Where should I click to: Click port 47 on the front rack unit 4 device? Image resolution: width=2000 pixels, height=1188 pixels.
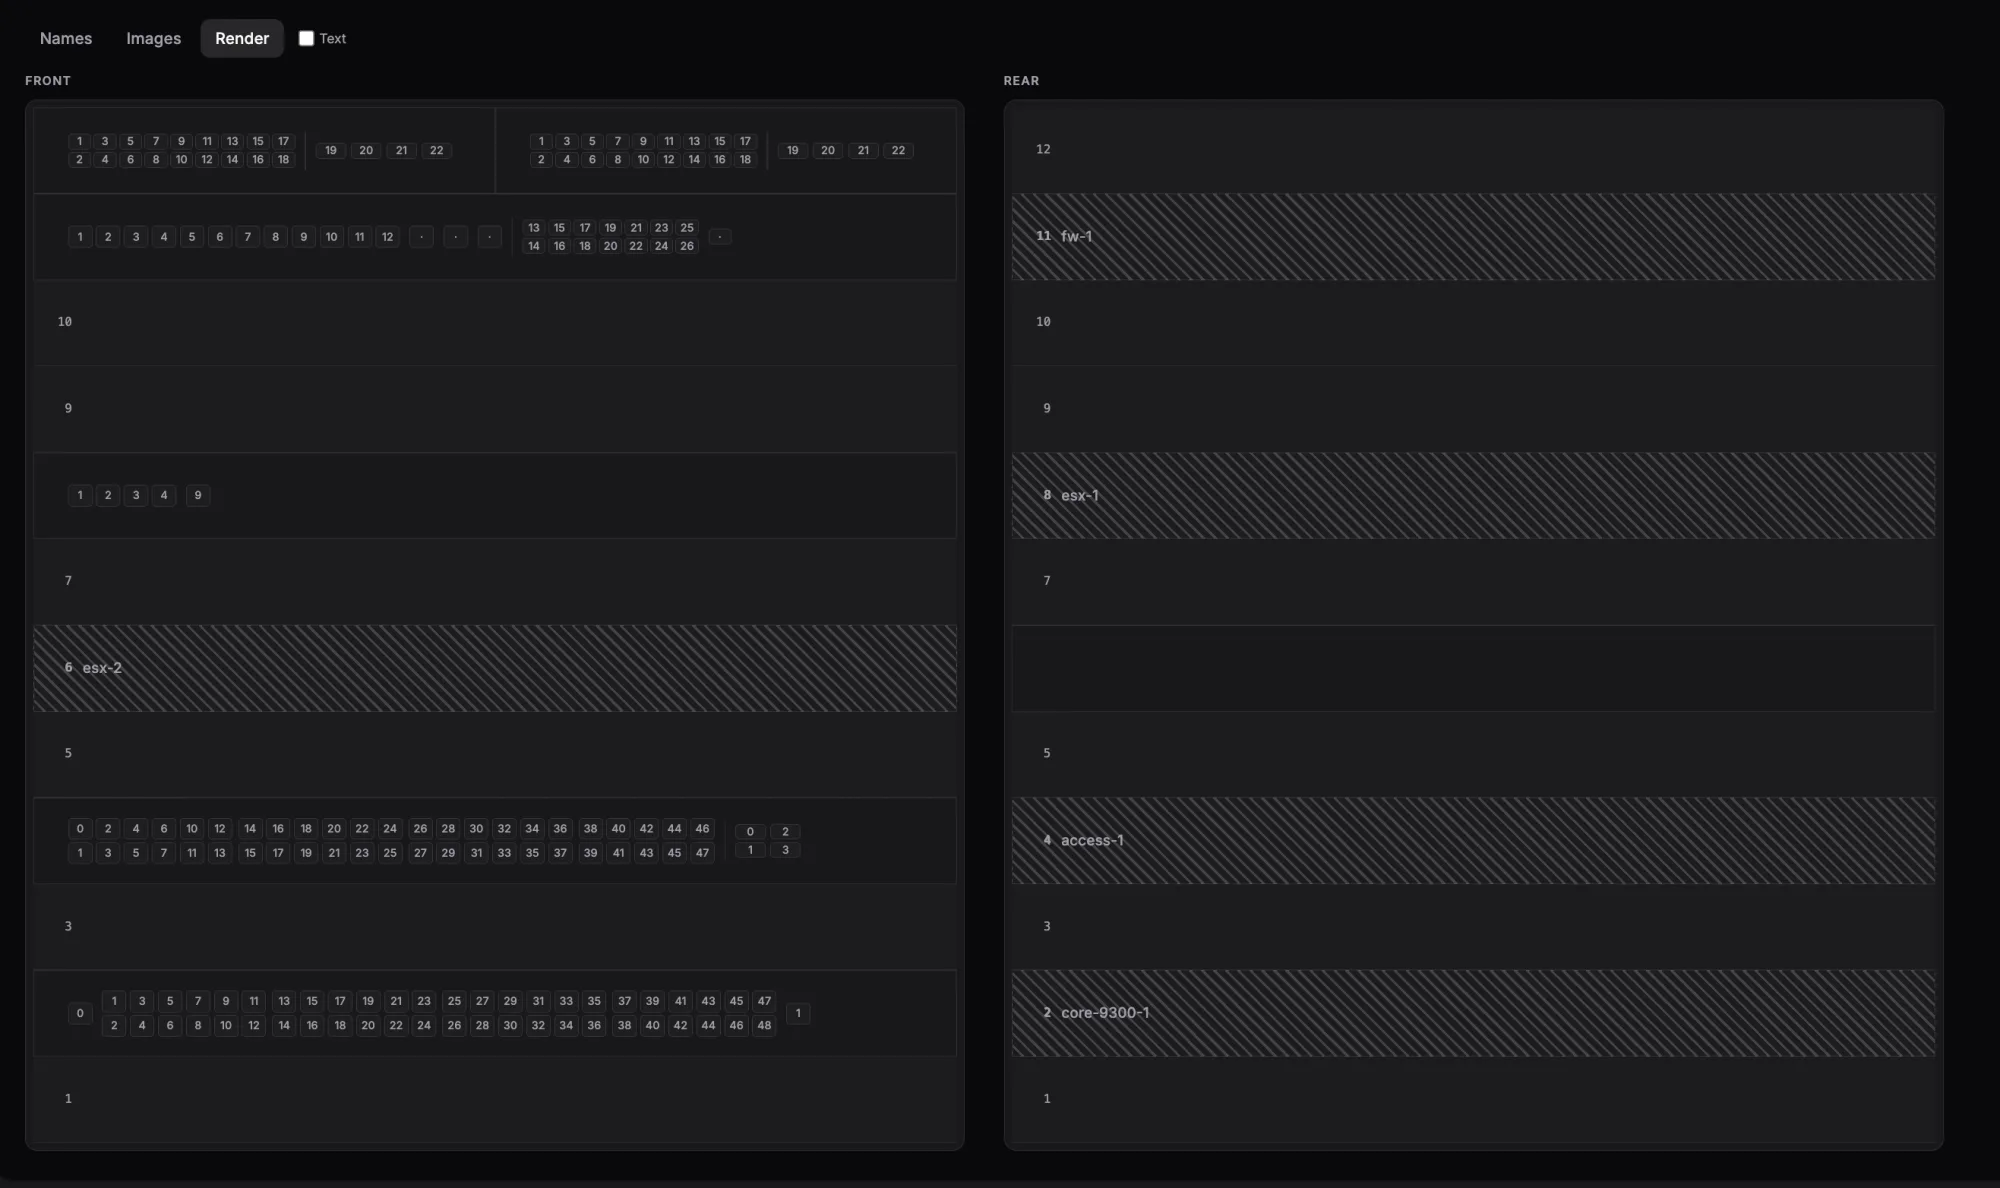[x=702, y=853]
